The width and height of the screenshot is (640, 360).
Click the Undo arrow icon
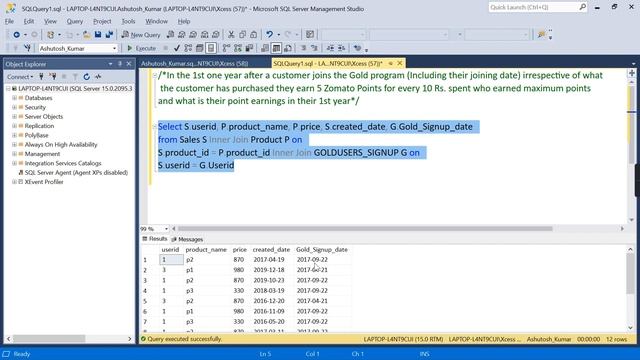tap(269, 35)
